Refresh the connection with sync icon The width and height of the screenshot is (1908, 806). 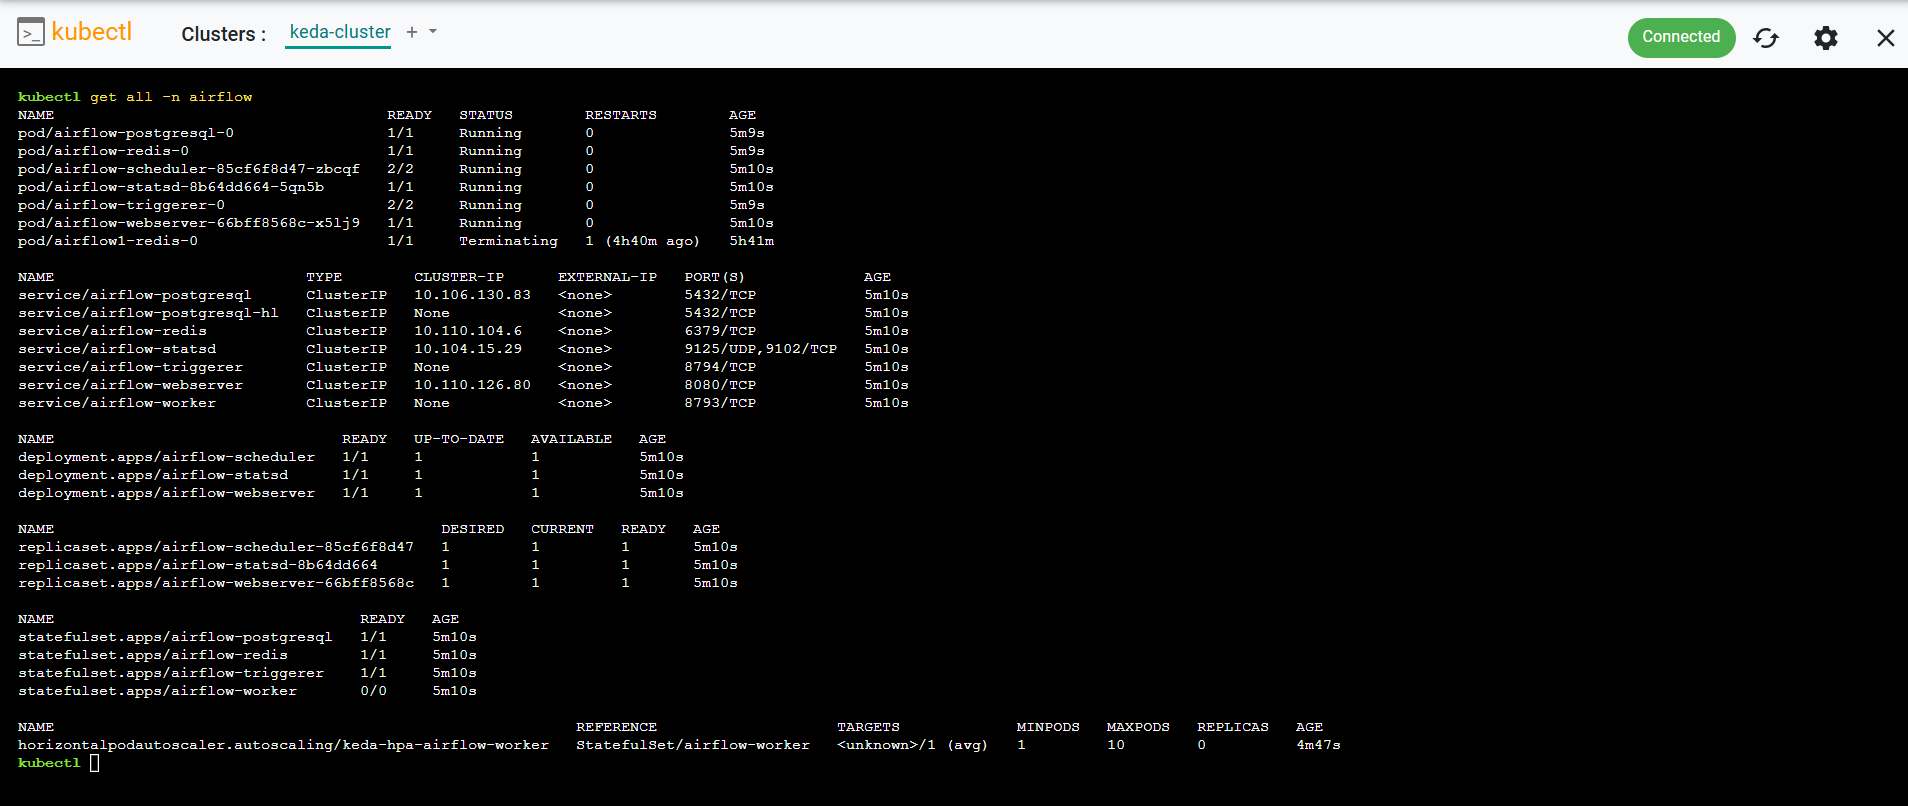point(1766,38)
